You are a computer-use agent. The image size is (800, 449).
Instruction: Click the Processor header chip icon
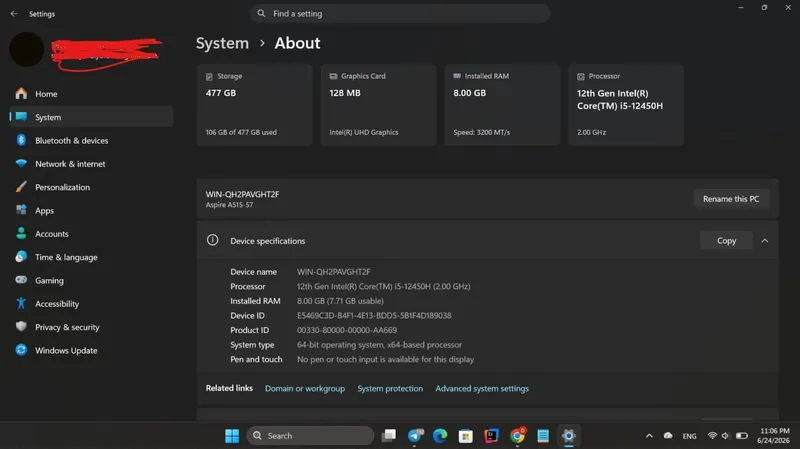pos(581,77)
